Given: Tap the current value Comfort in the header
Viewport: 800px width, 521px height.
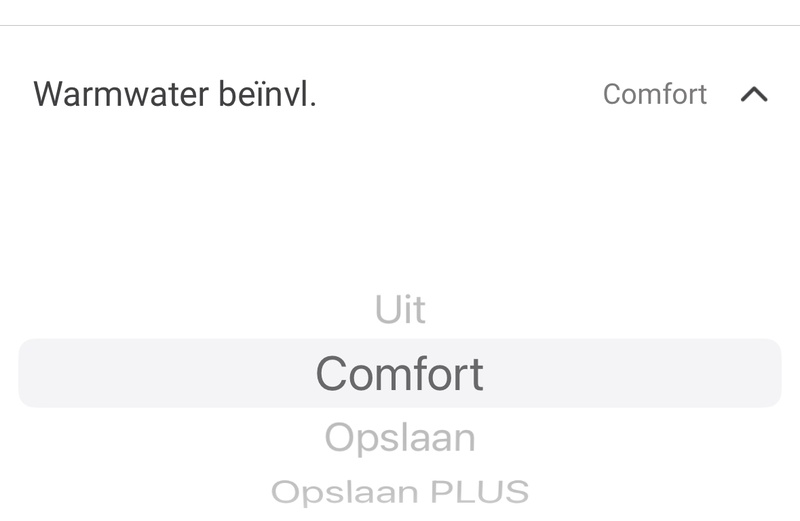Looking at the screenshot, I should pos(654,94).
